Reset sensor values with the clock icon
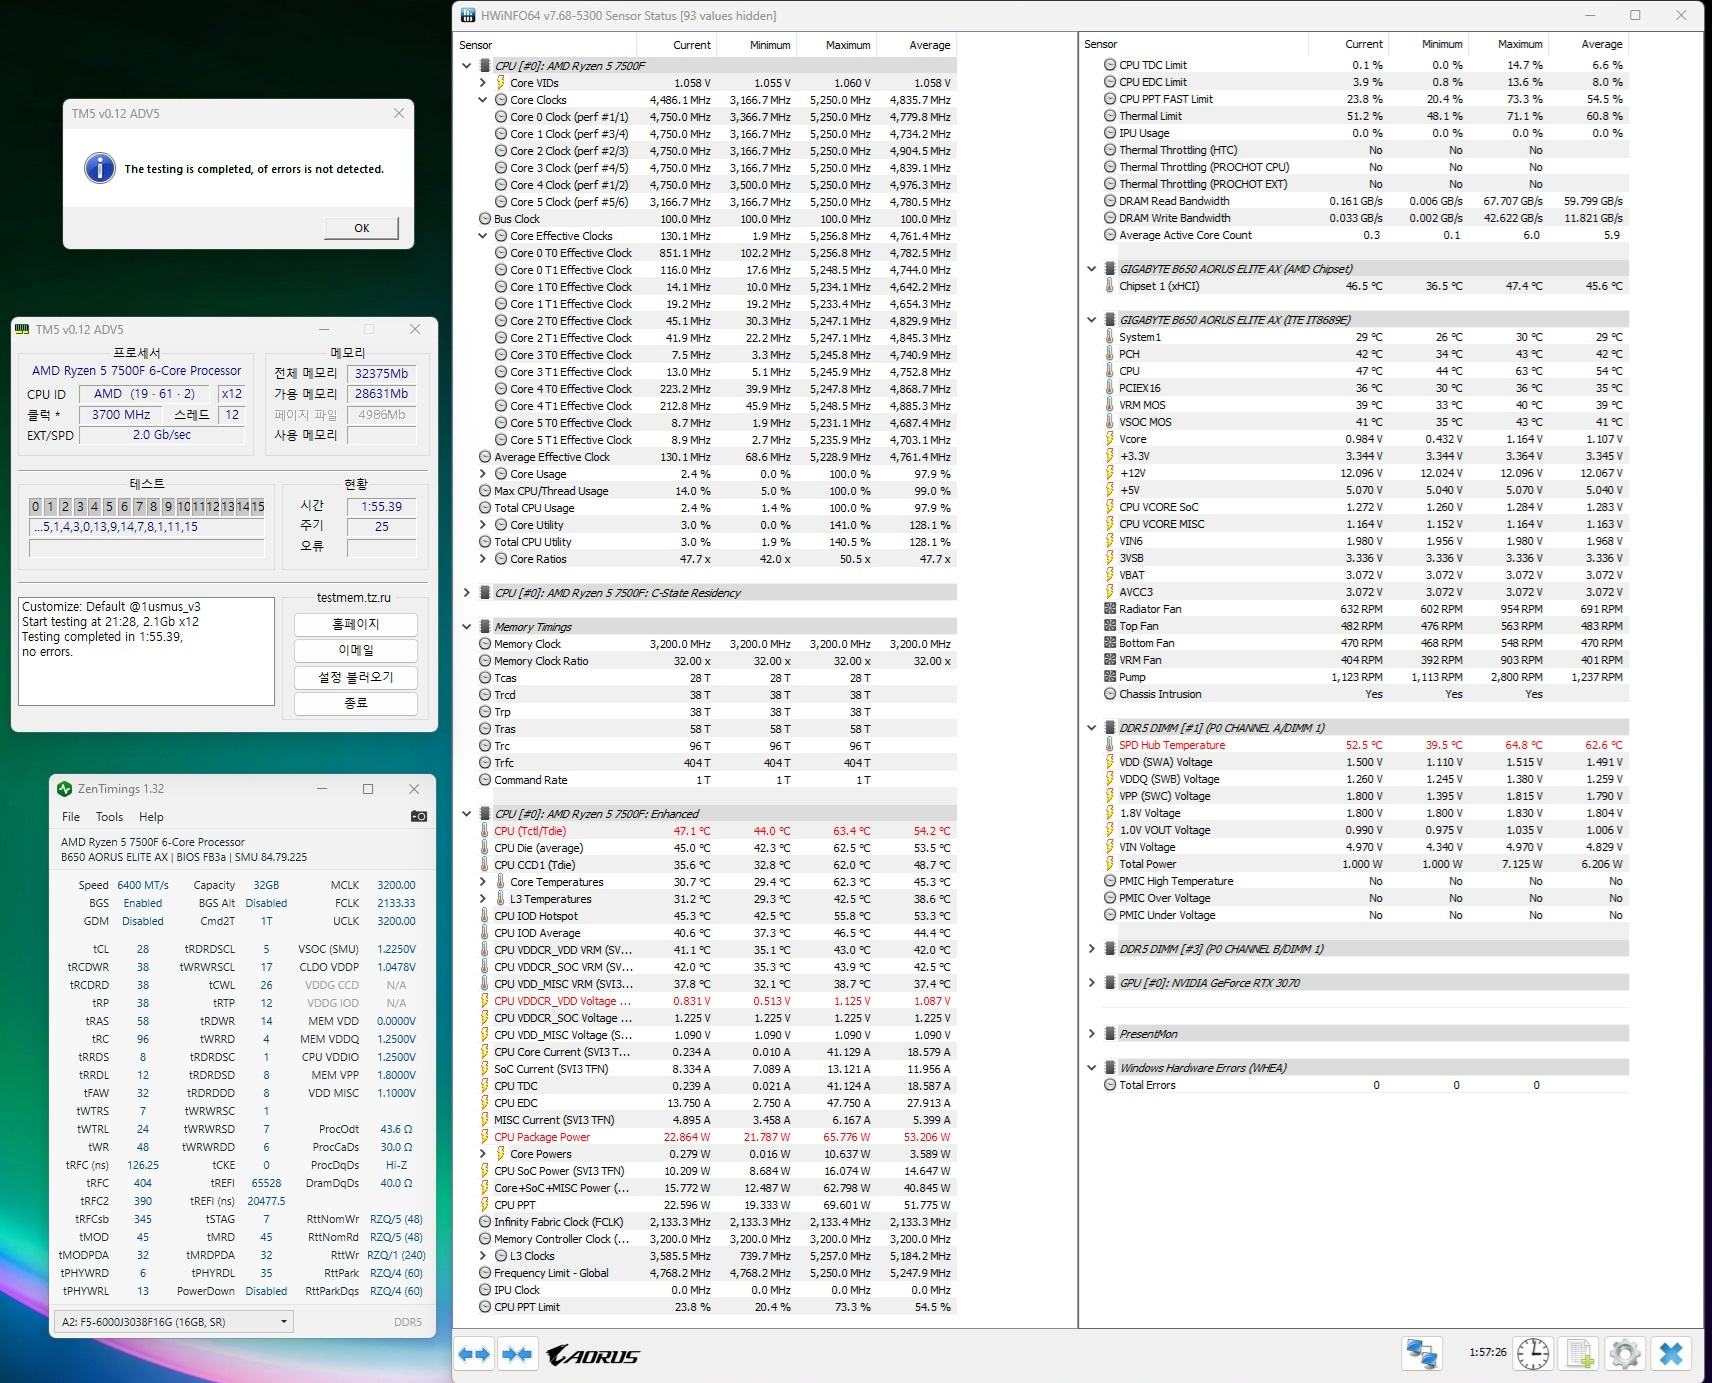The width and height of the screenshot is (1712, 1383). click(1532, 1354)
